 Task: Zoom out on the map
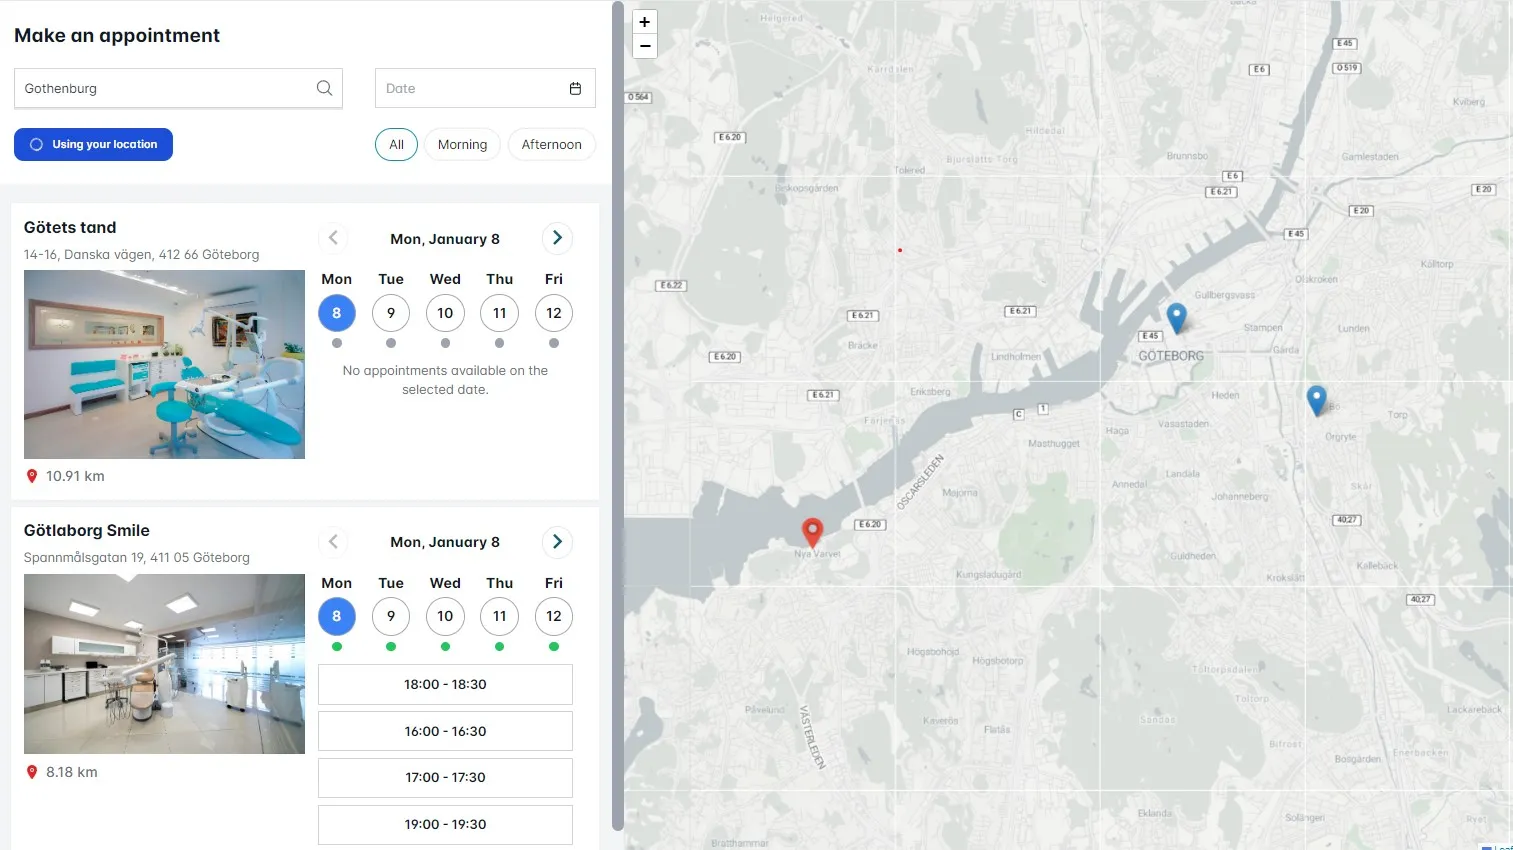pyautogui.click(x=645, y=46)
